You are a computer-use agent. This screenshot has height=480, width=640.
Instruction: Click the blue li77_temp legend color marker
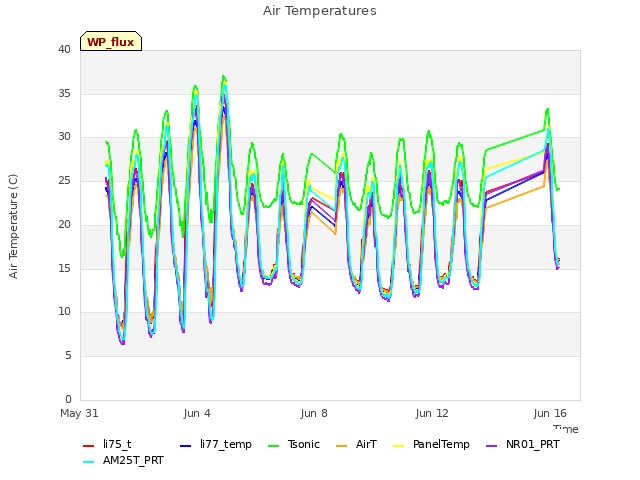186,446
